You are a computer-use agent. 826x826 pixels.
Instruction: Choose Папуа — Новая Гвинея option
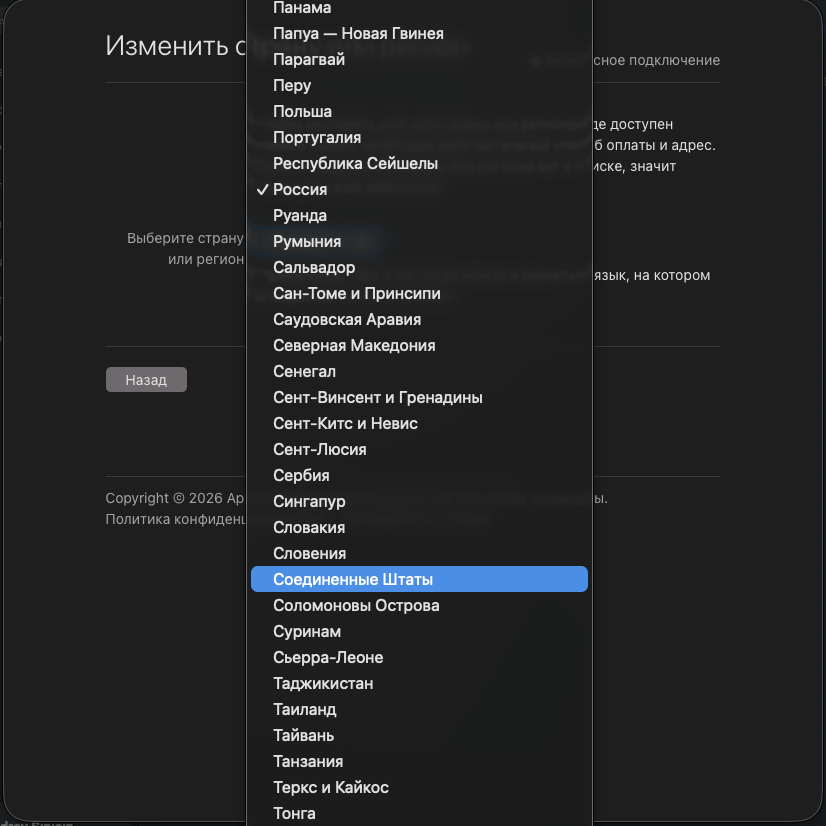point(358,34)
